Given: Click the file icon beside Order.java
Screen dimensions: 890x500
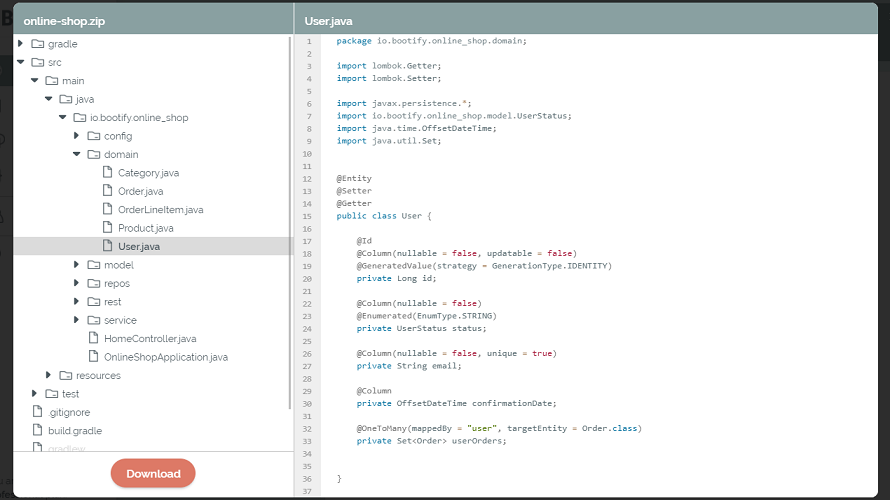Looking at the screenshot, I should (x=108, y=191).
